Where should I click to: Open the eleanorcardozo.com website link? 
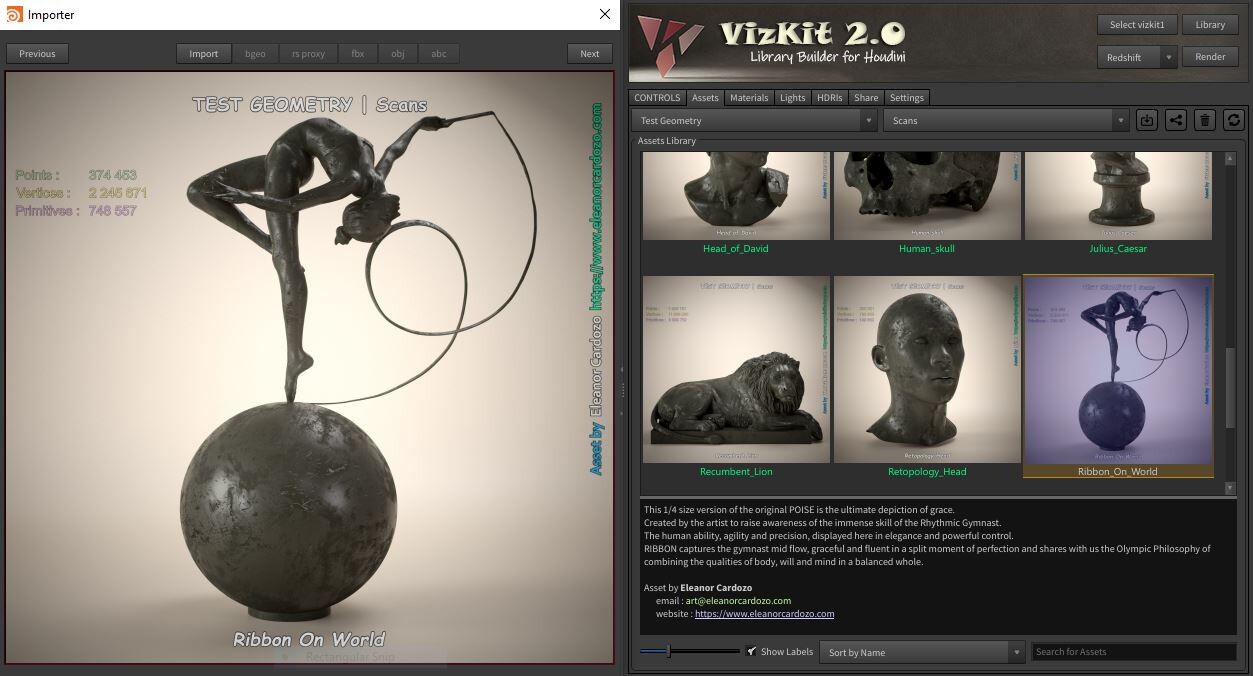click(x=764, y=614)
